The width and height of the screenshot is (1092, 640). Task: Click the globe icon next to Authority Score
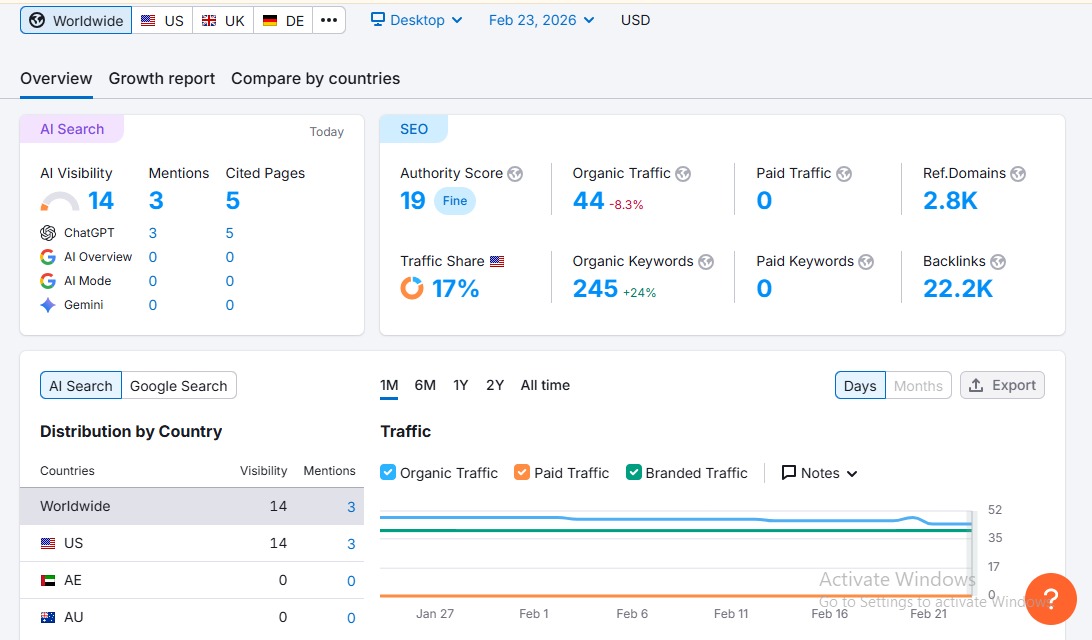point(515,174)
